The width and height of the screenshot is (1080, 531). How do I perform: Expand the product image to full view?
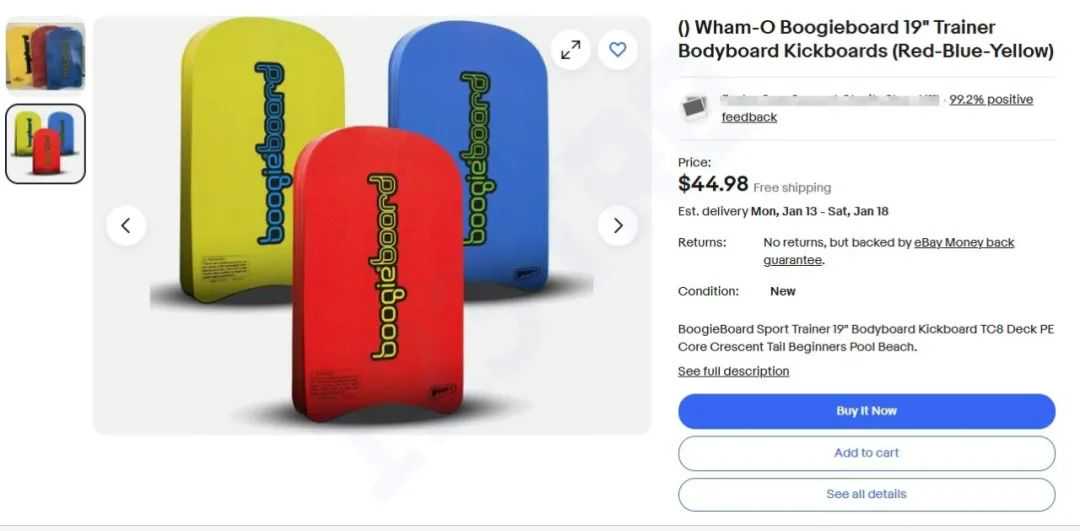(570, 50)
